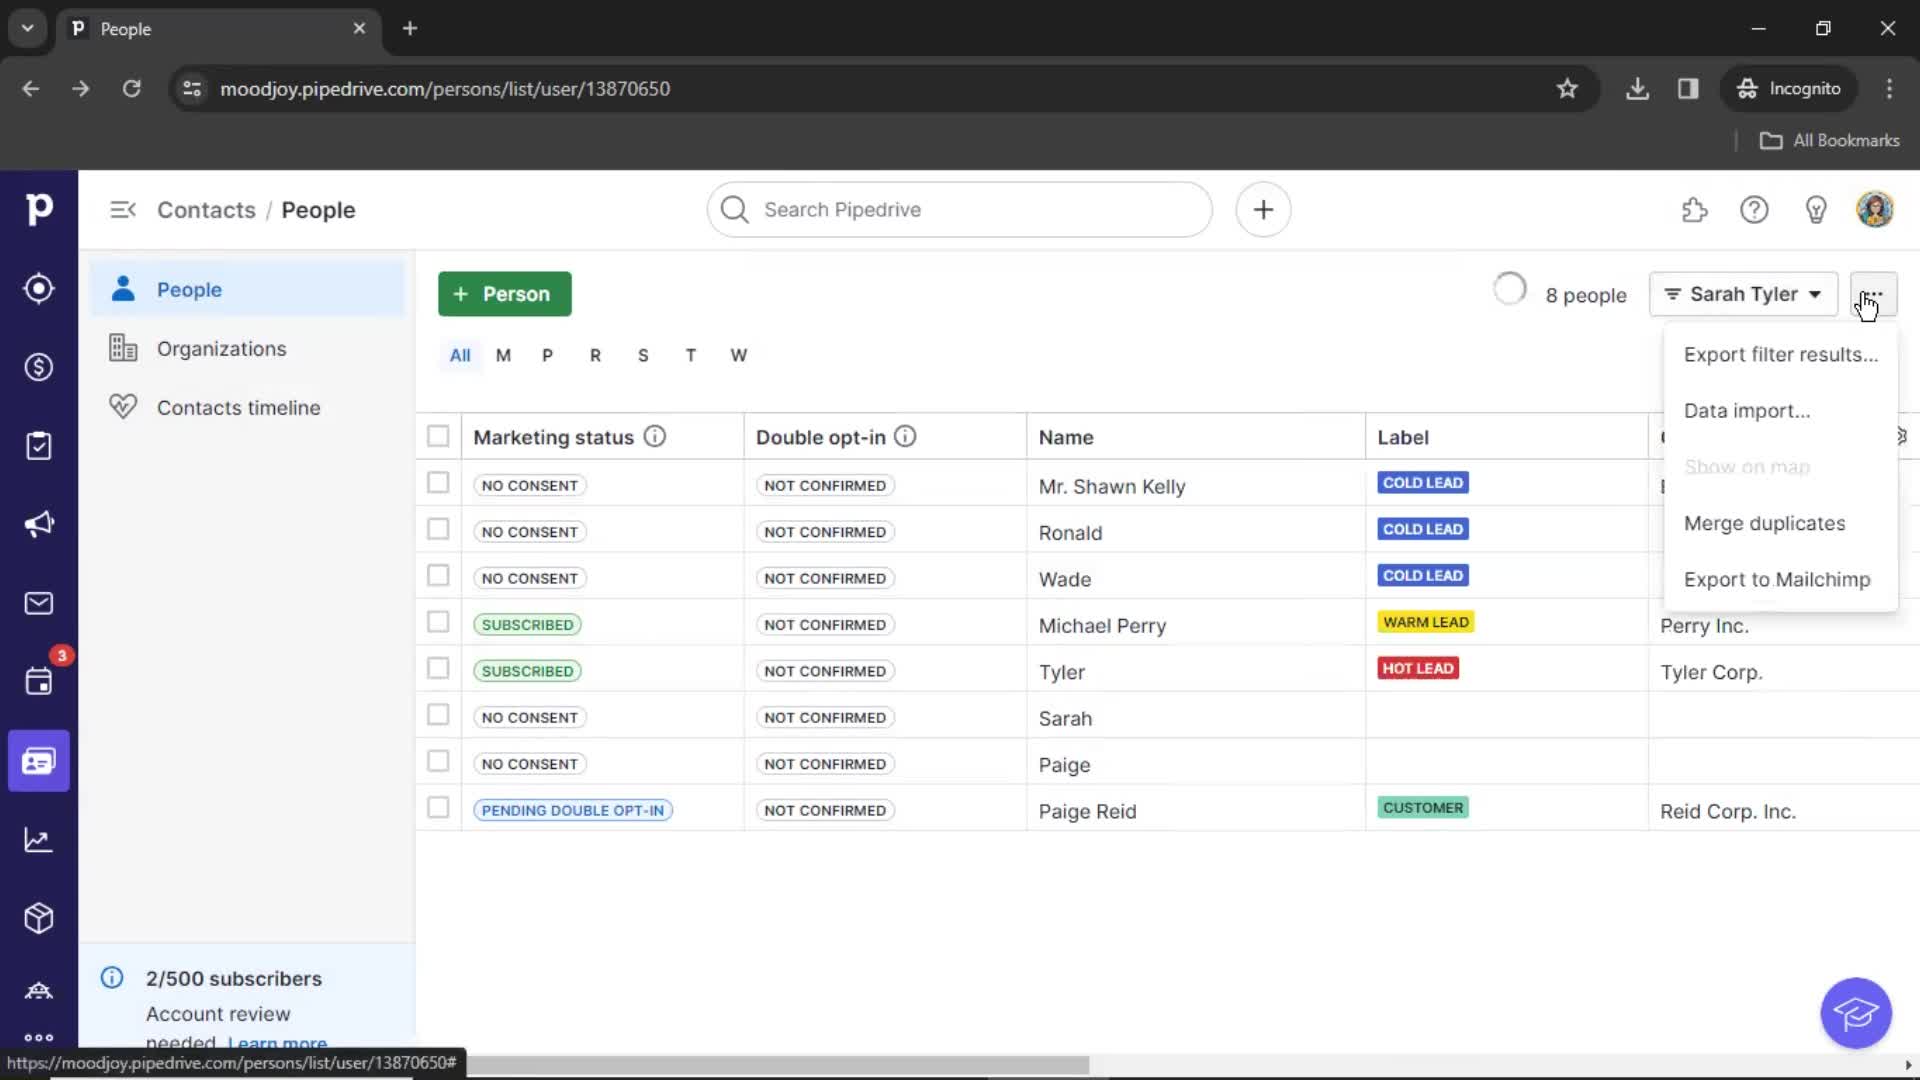1920x1080 pixels.
Task: Open Contacts card icon in sidebar
Action: (38, 761)
